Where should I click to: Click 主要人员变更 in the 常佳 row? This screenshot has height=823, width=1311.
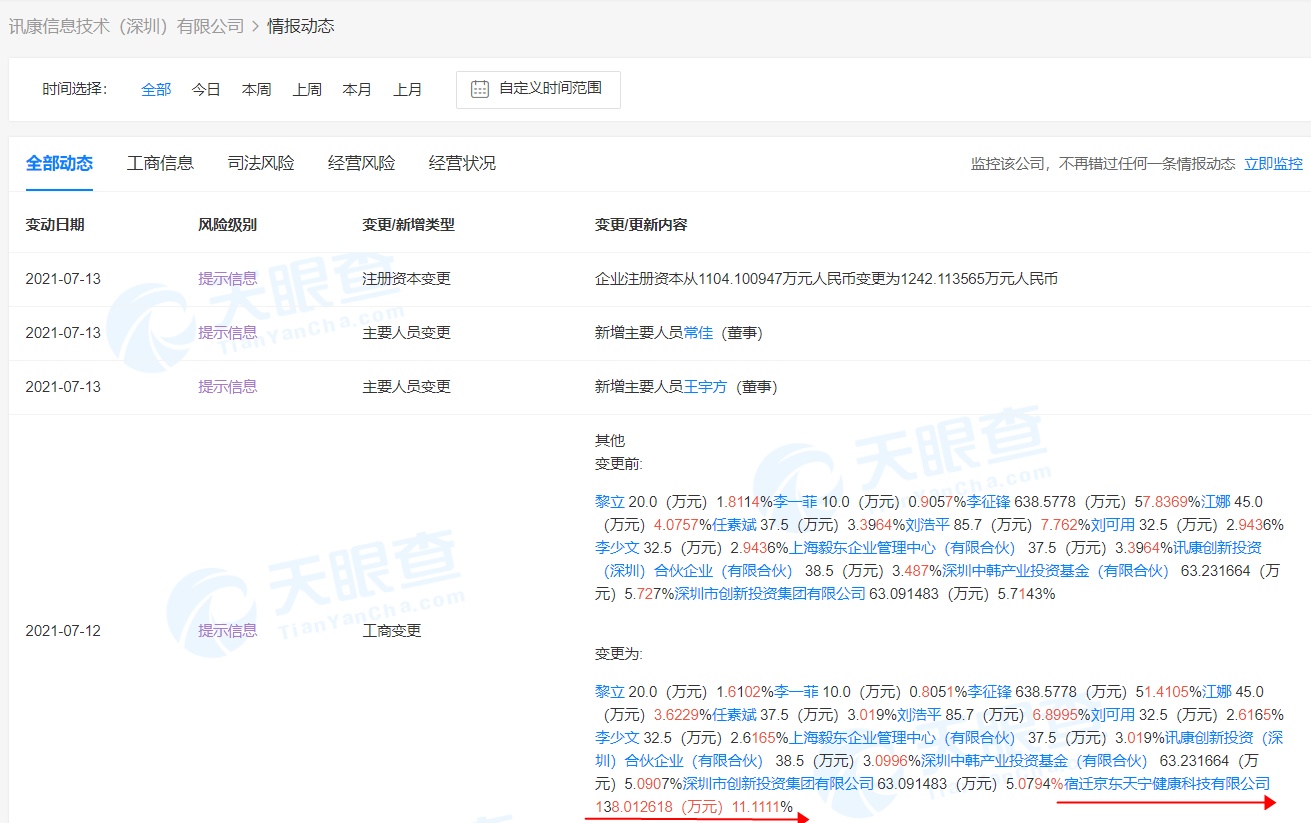[x=406, y=333]
